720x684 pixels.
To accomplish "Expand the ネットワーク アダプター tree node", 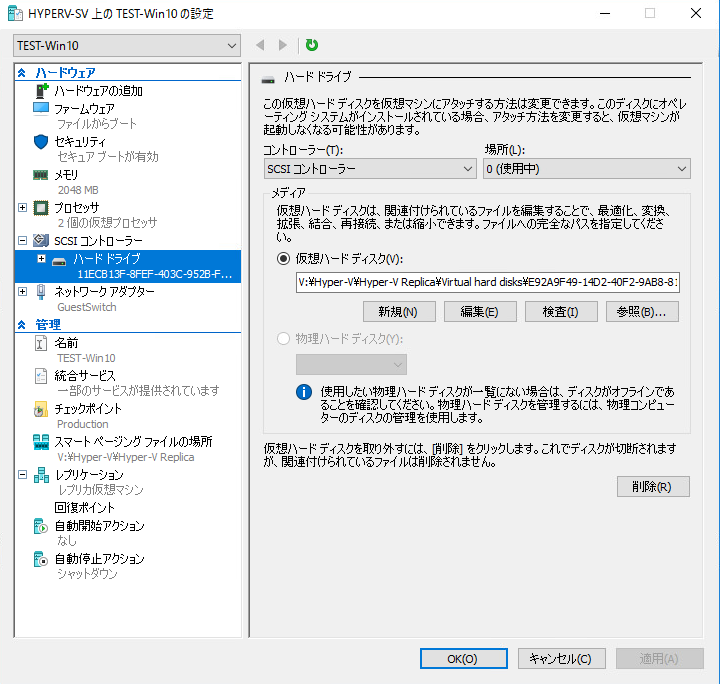I will tap(22, 292).
